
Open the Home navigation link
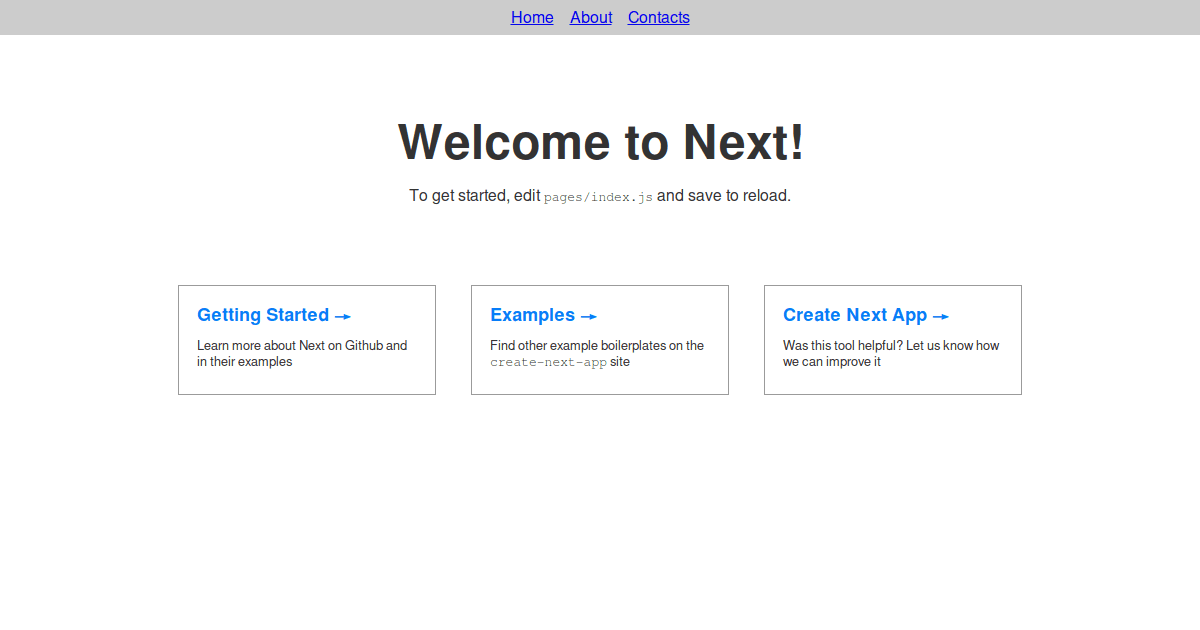pyautogui.click(x=532, y=18)
